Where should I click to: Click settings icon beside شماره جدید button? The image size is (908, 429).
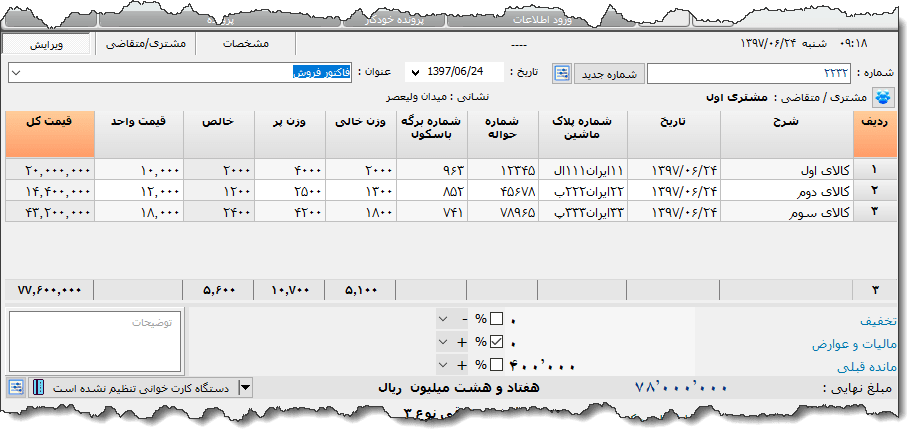[x=562, y=74]
